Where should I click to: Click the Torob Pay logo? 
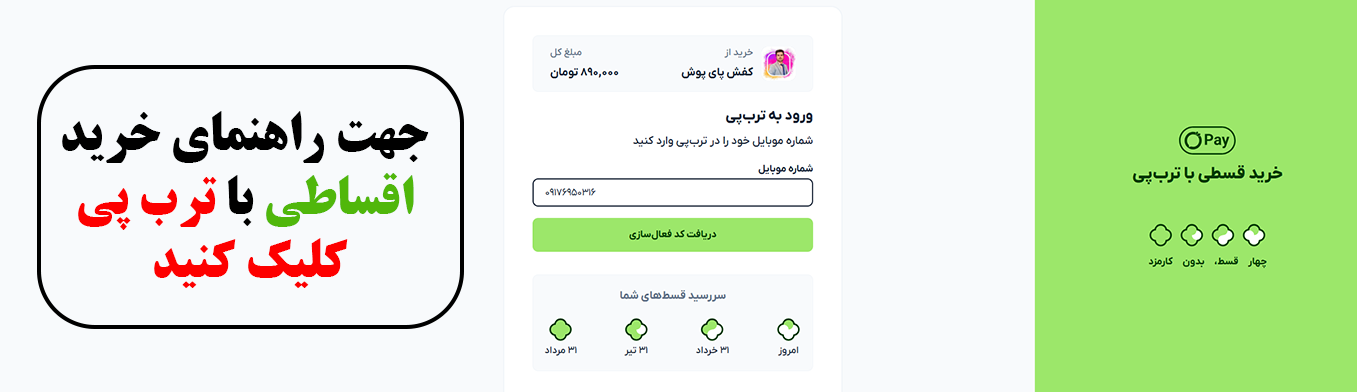coord(1207,140)
